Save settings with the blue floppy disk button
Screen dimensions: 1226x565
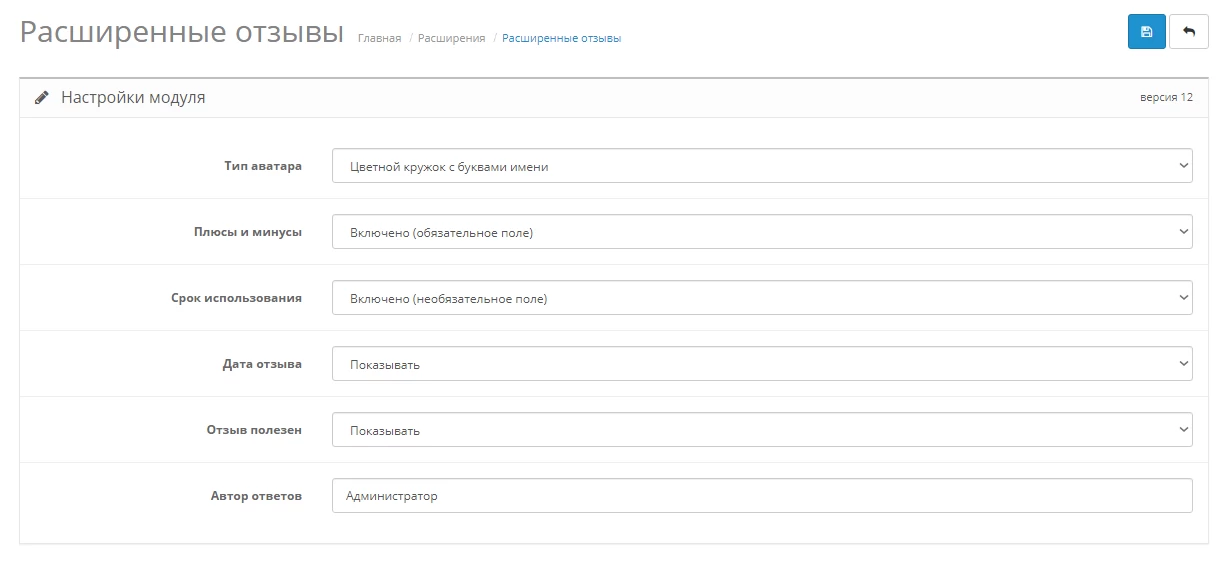click(1146, 32)
